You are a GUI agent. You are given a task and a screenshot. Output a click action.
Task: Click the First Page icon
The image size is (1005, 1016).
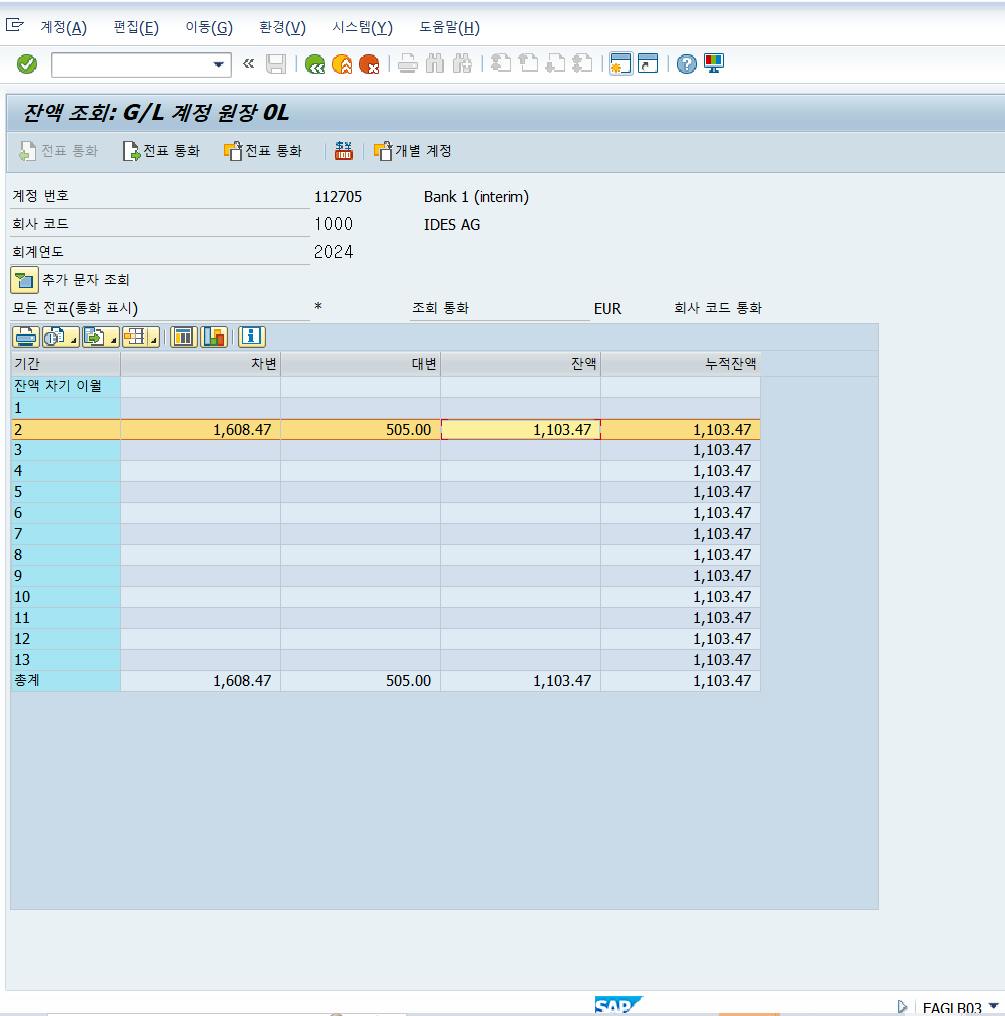click(501, 64)
